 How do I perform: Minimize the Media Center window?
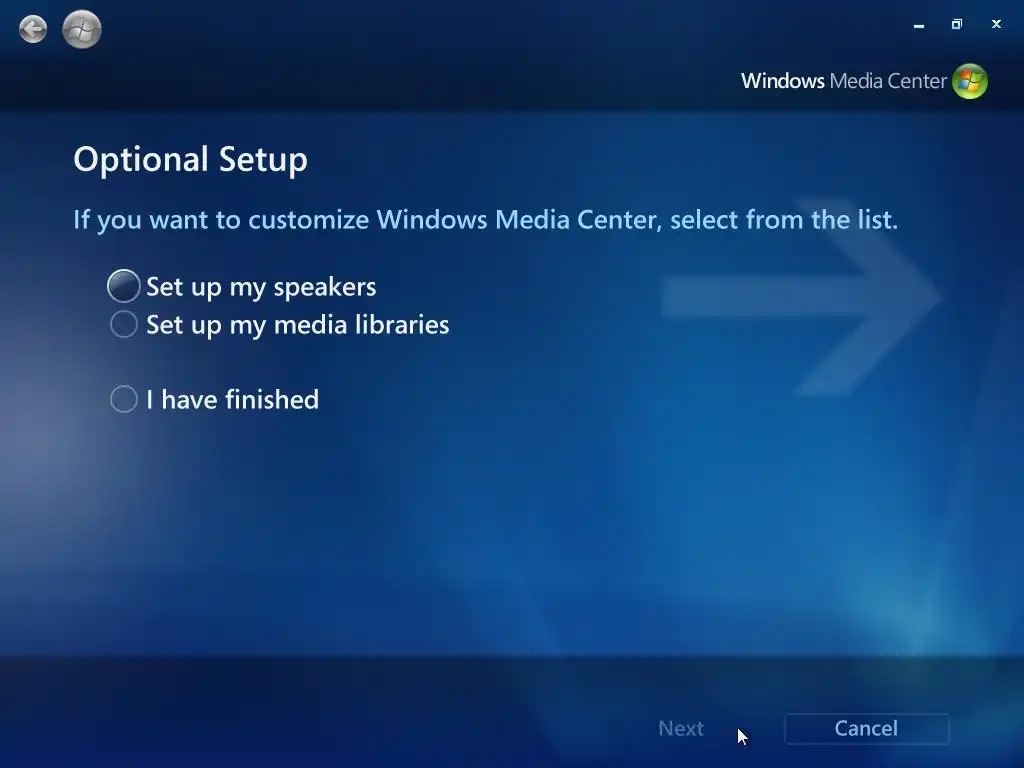point(919,25)
